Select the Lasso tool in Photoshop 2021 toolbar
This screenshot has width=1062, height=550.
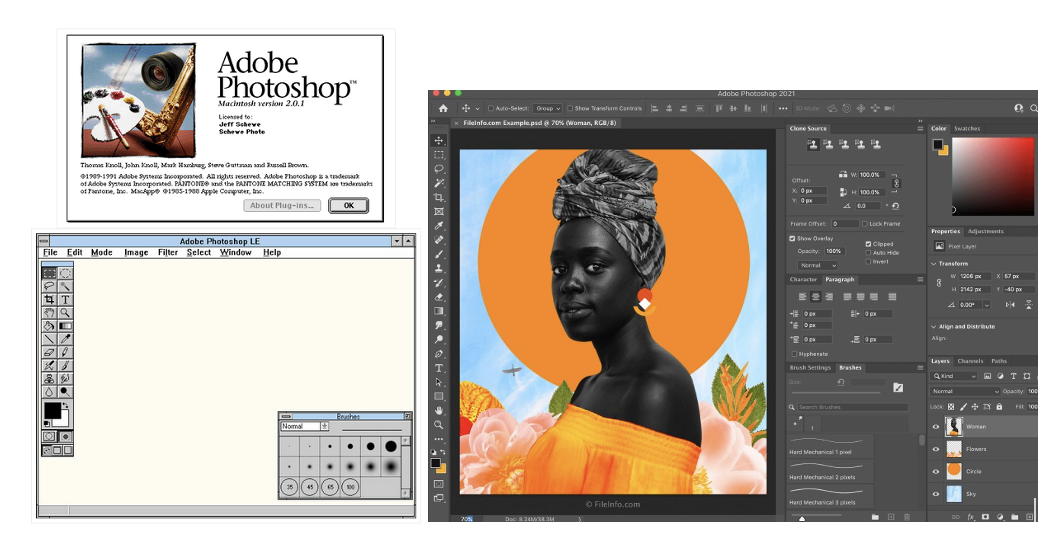pyautogui.click(x=439, y=169)
